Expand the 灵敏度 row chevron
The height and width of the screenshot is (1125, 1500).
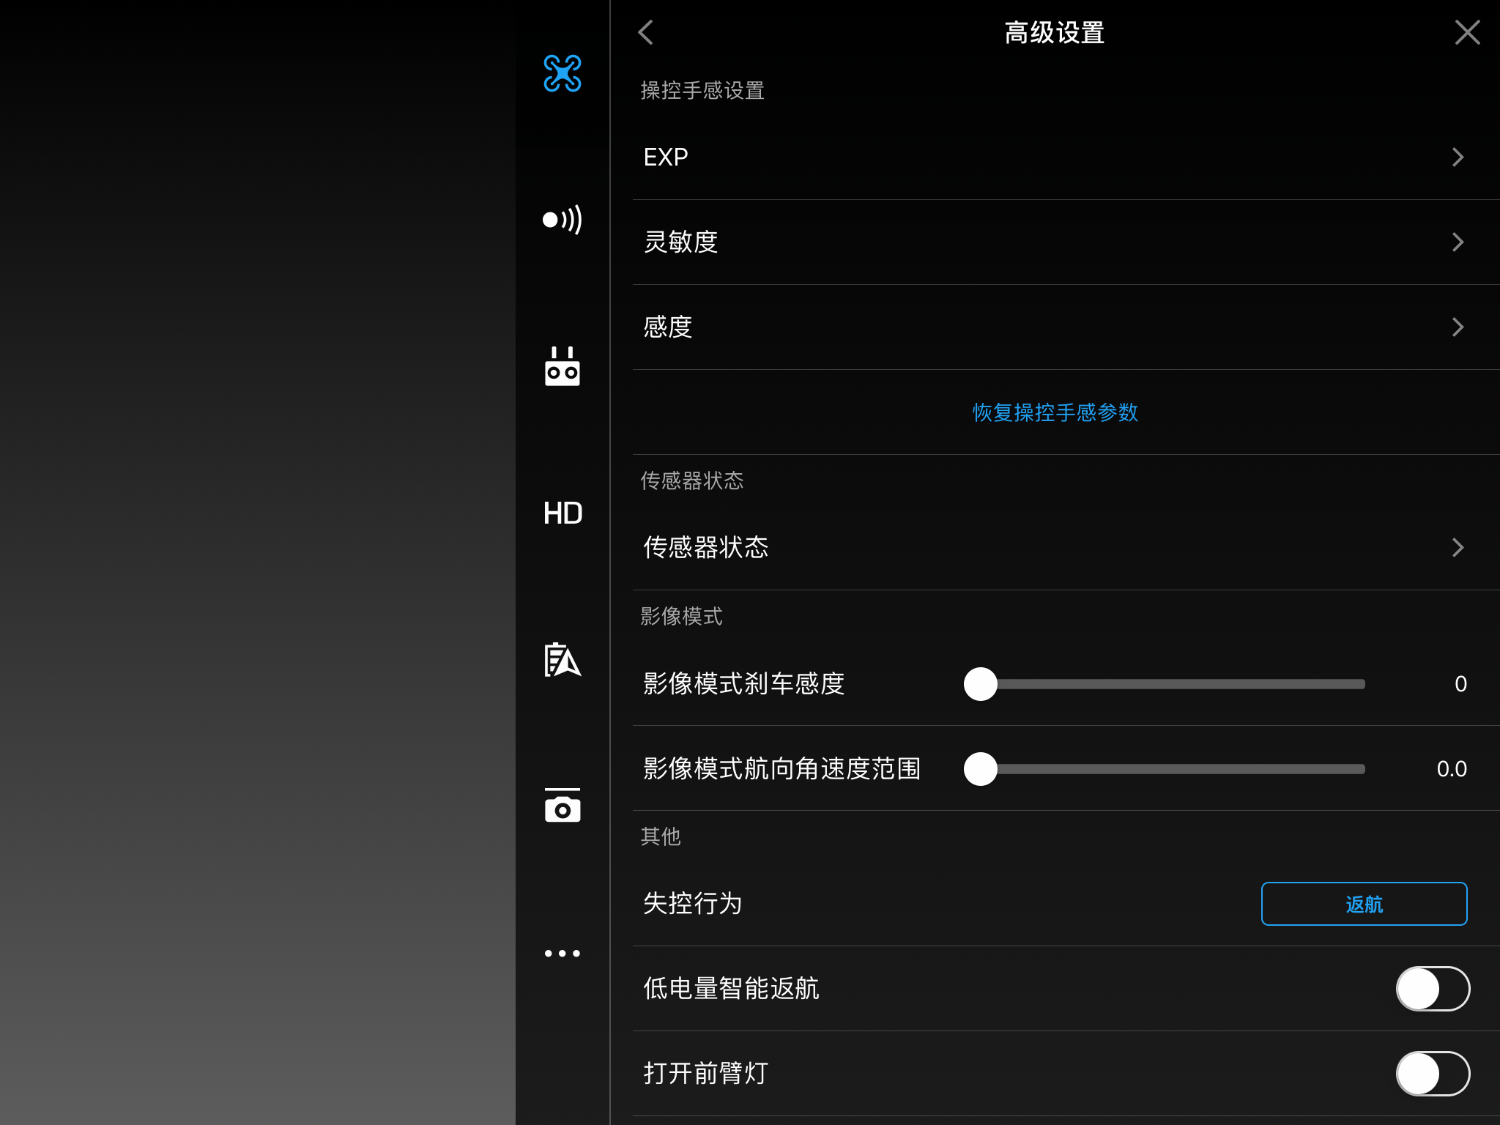[1458, 242]
